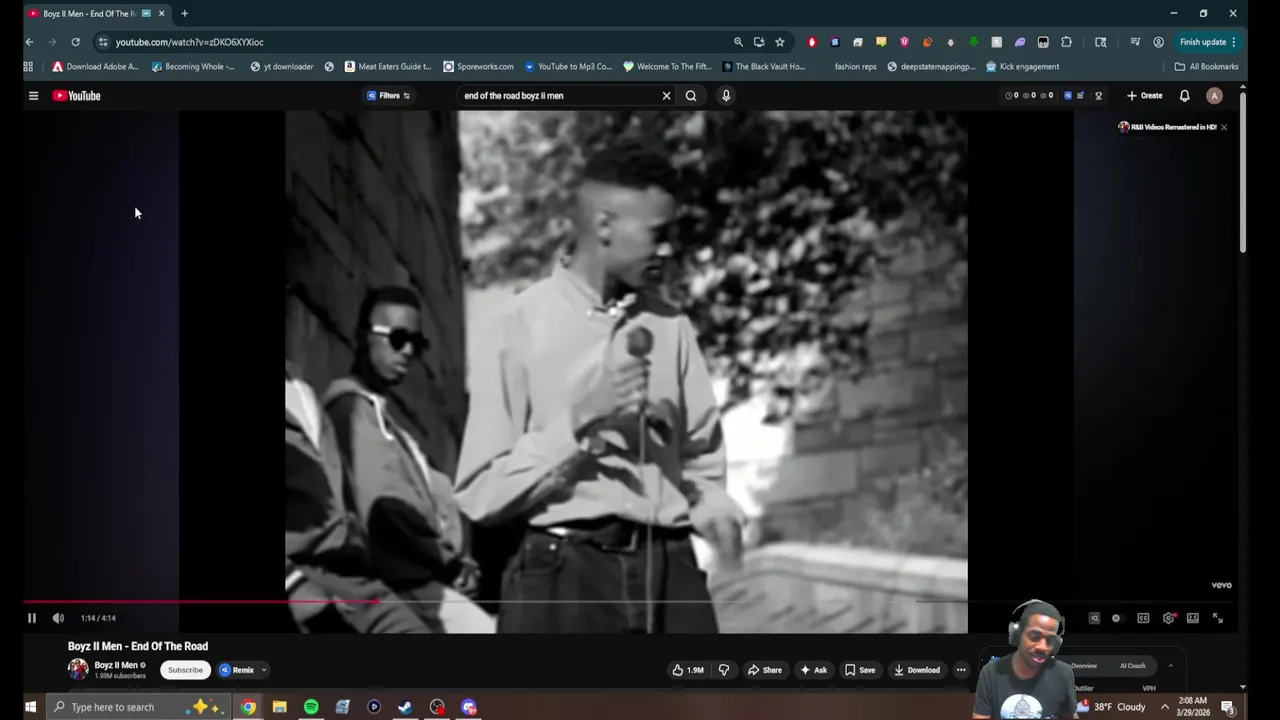
Task: Click the Ask button
Action: tap(814, 670)
